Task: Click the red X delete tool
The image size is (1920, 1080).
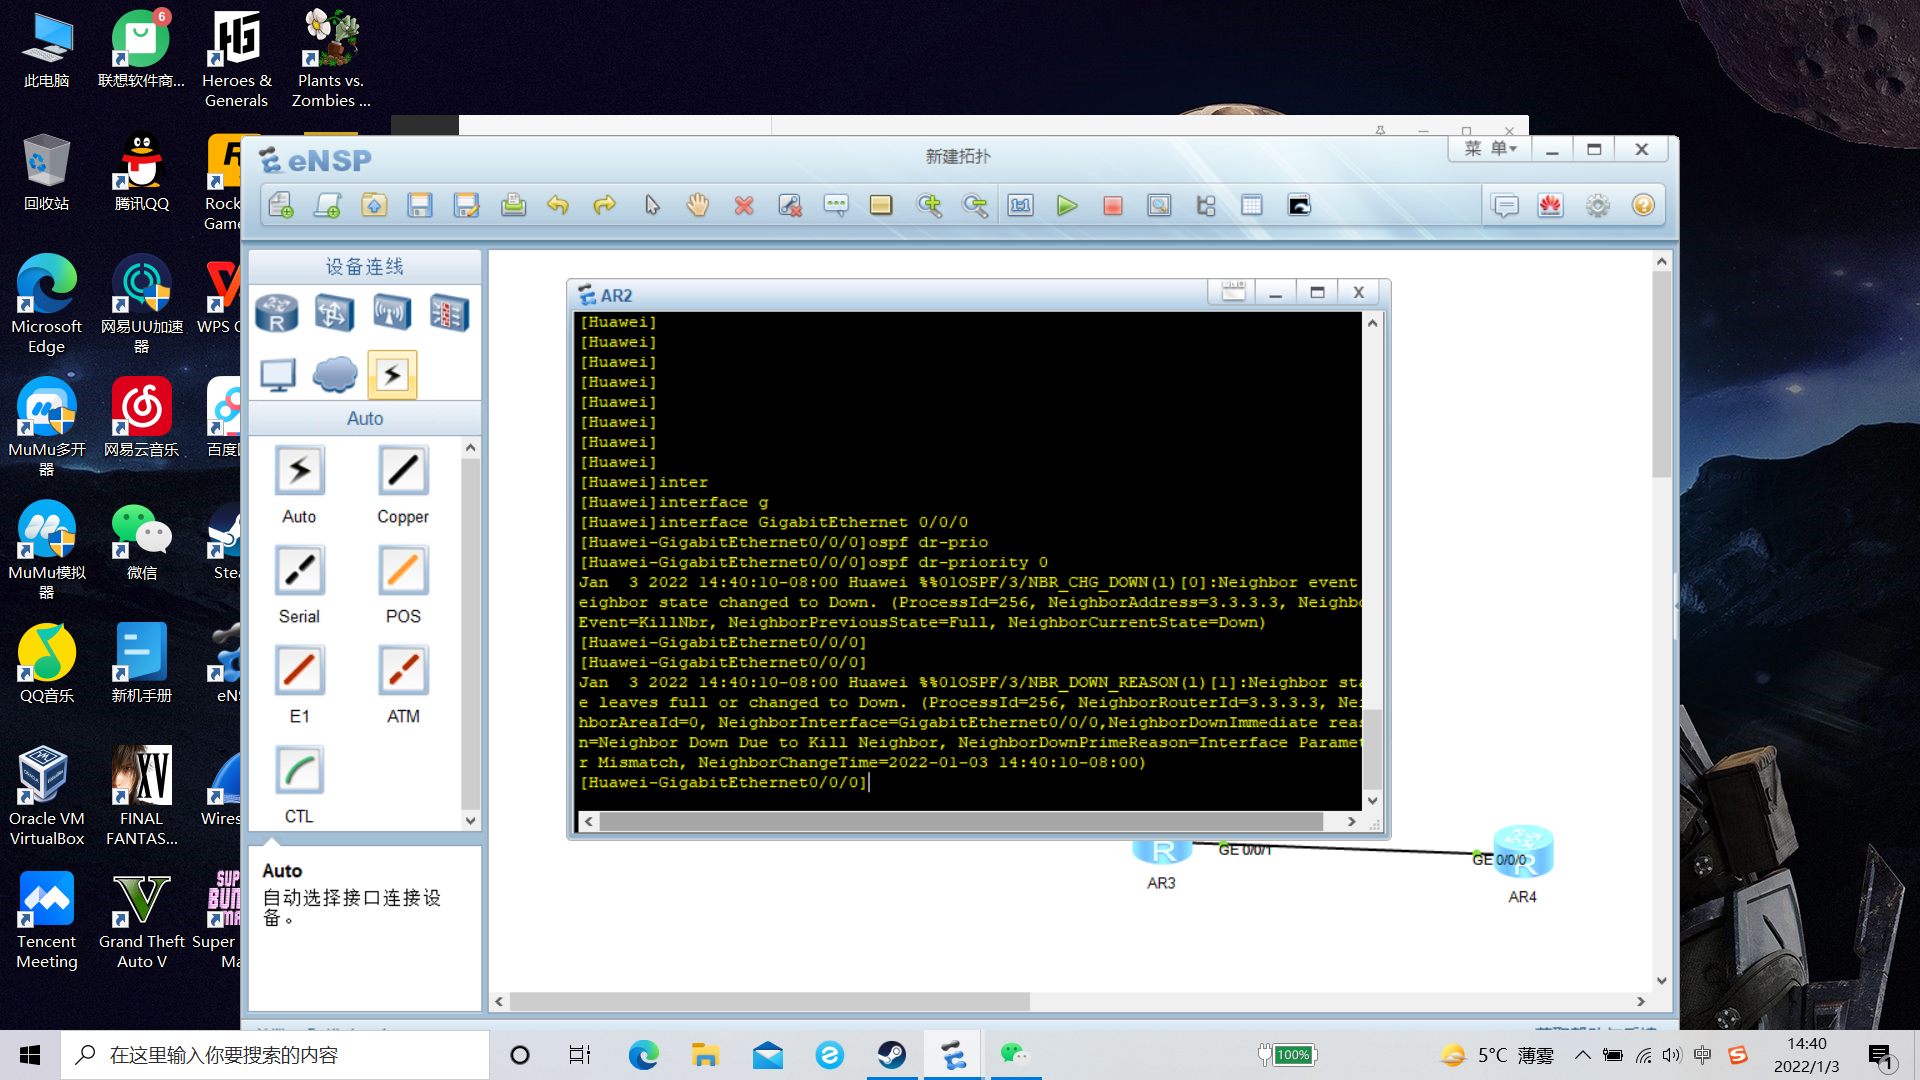Action: (743, 206)
